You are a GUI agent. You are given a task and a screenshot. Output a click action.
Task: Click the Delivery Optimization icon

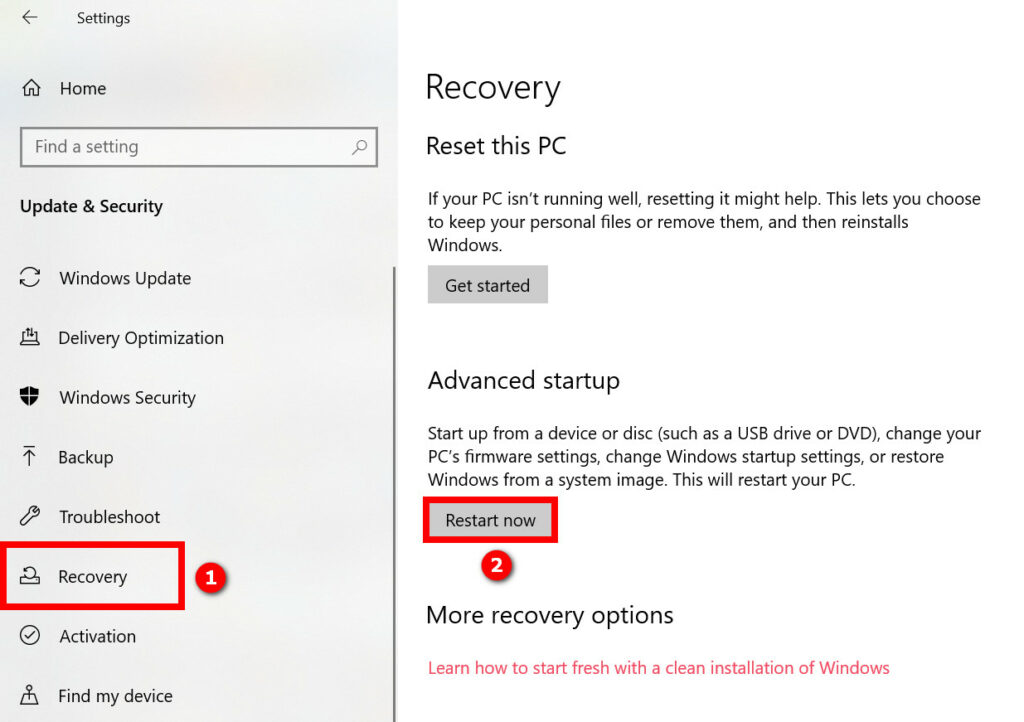pos(29,337)
